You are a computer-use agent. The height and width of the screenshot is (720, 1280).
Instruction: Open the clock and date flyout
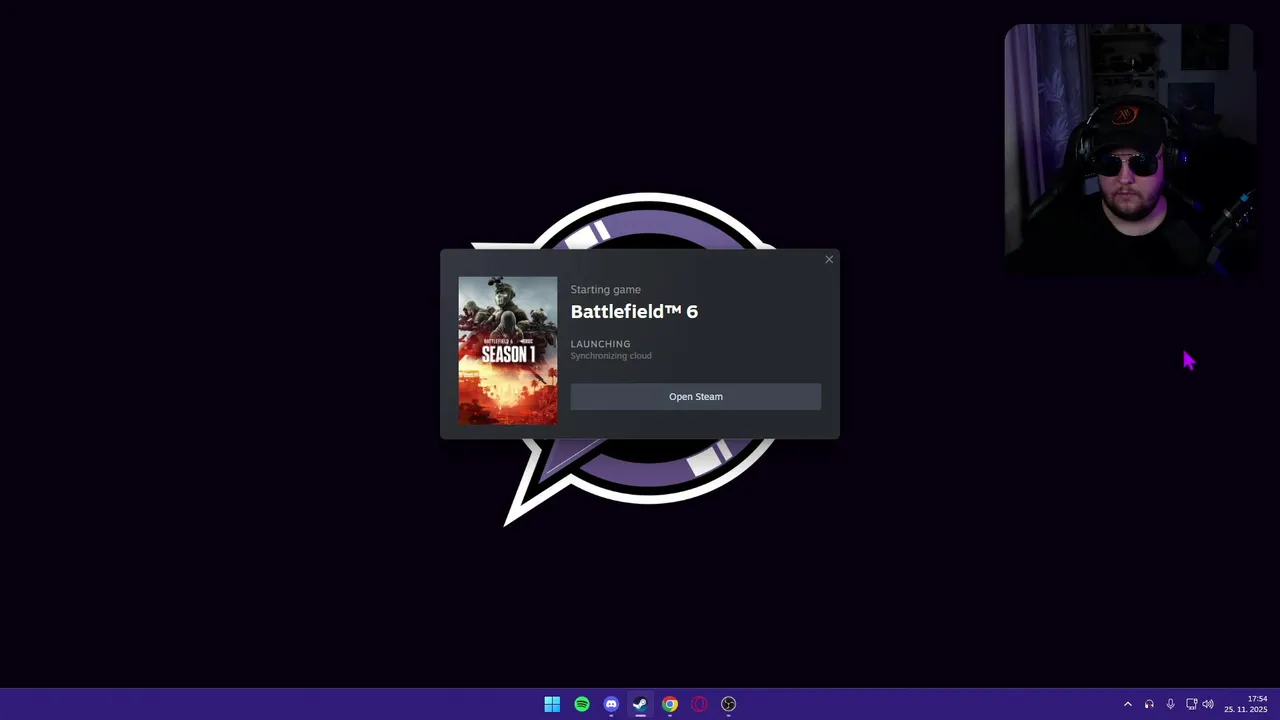coord(1246,704)
